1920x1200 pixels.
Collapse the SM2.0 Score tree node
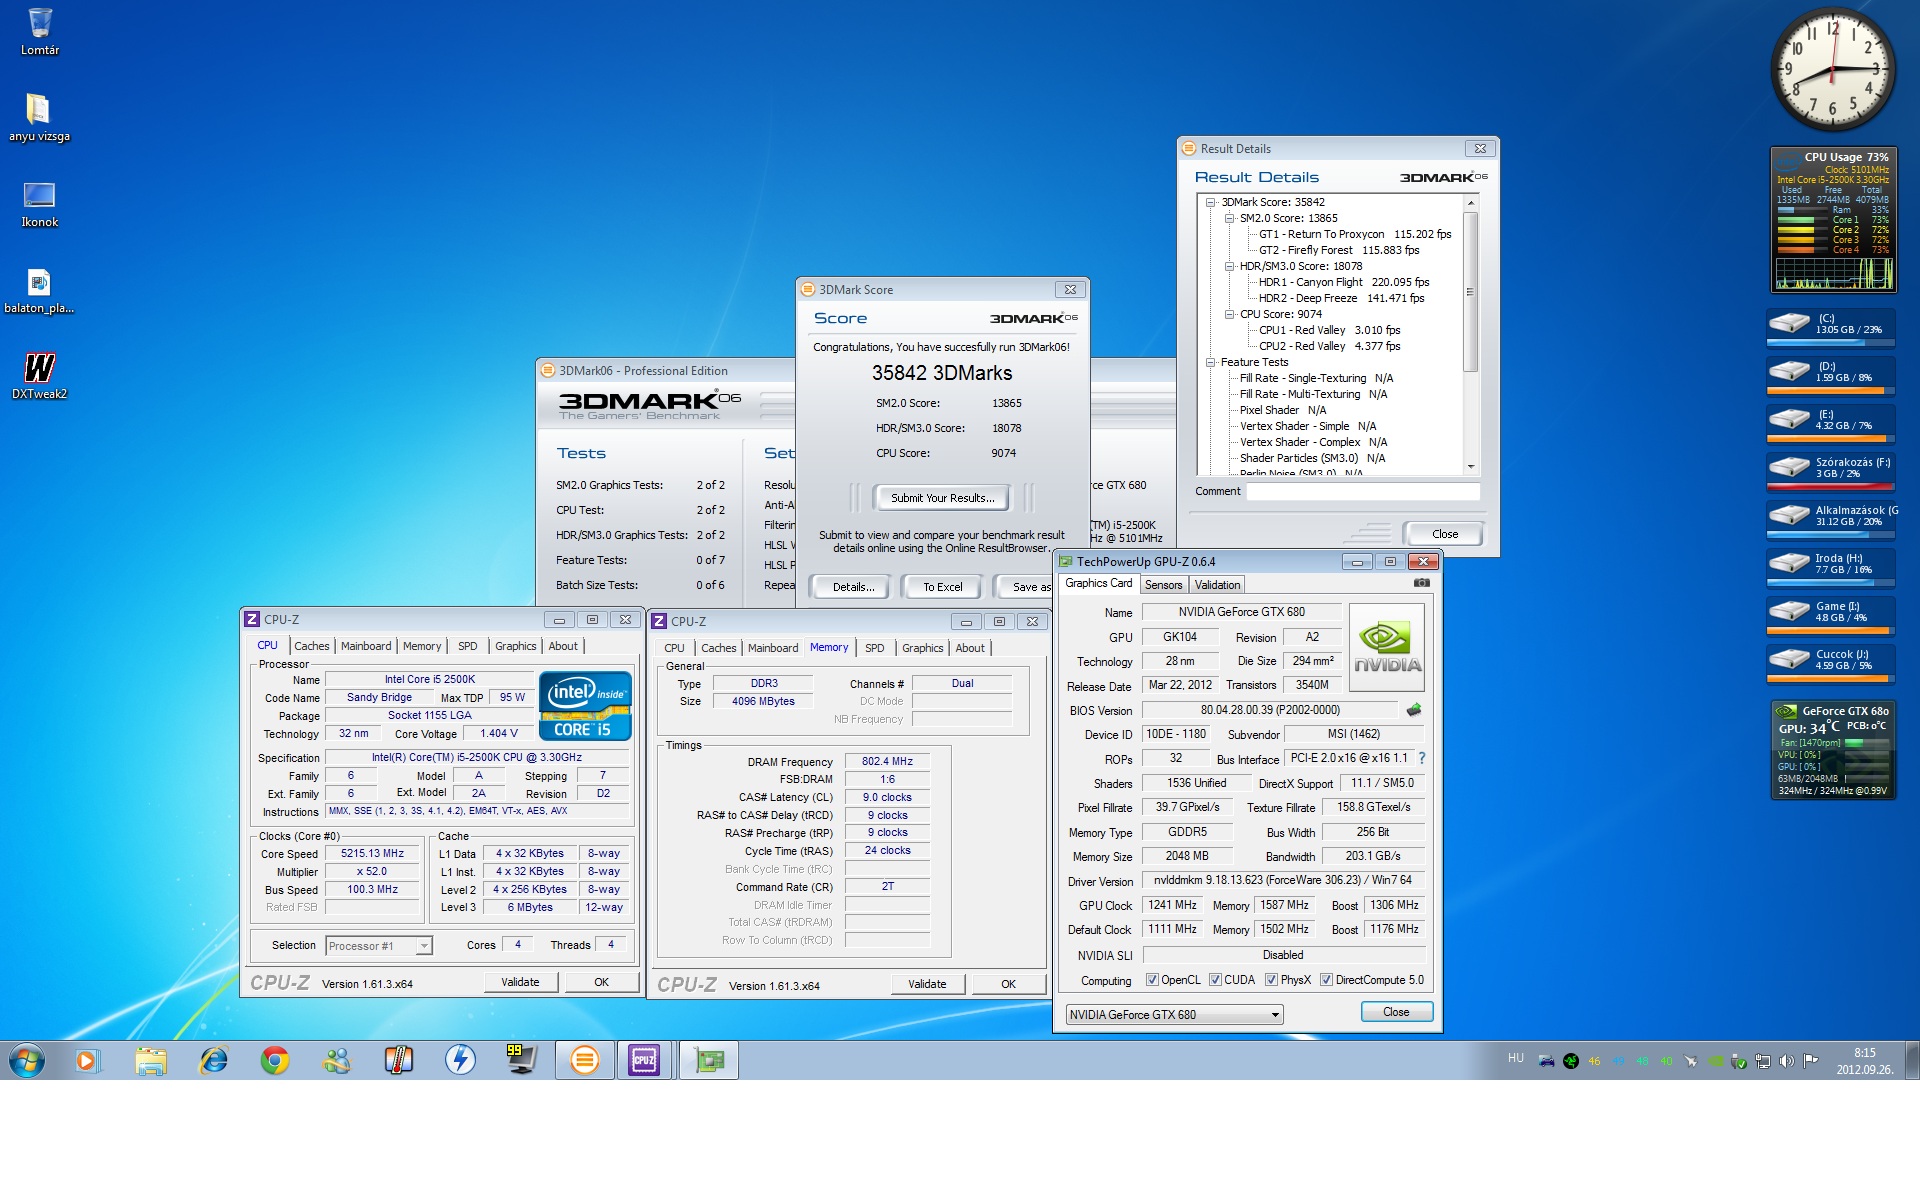(x=1230, y=218)
